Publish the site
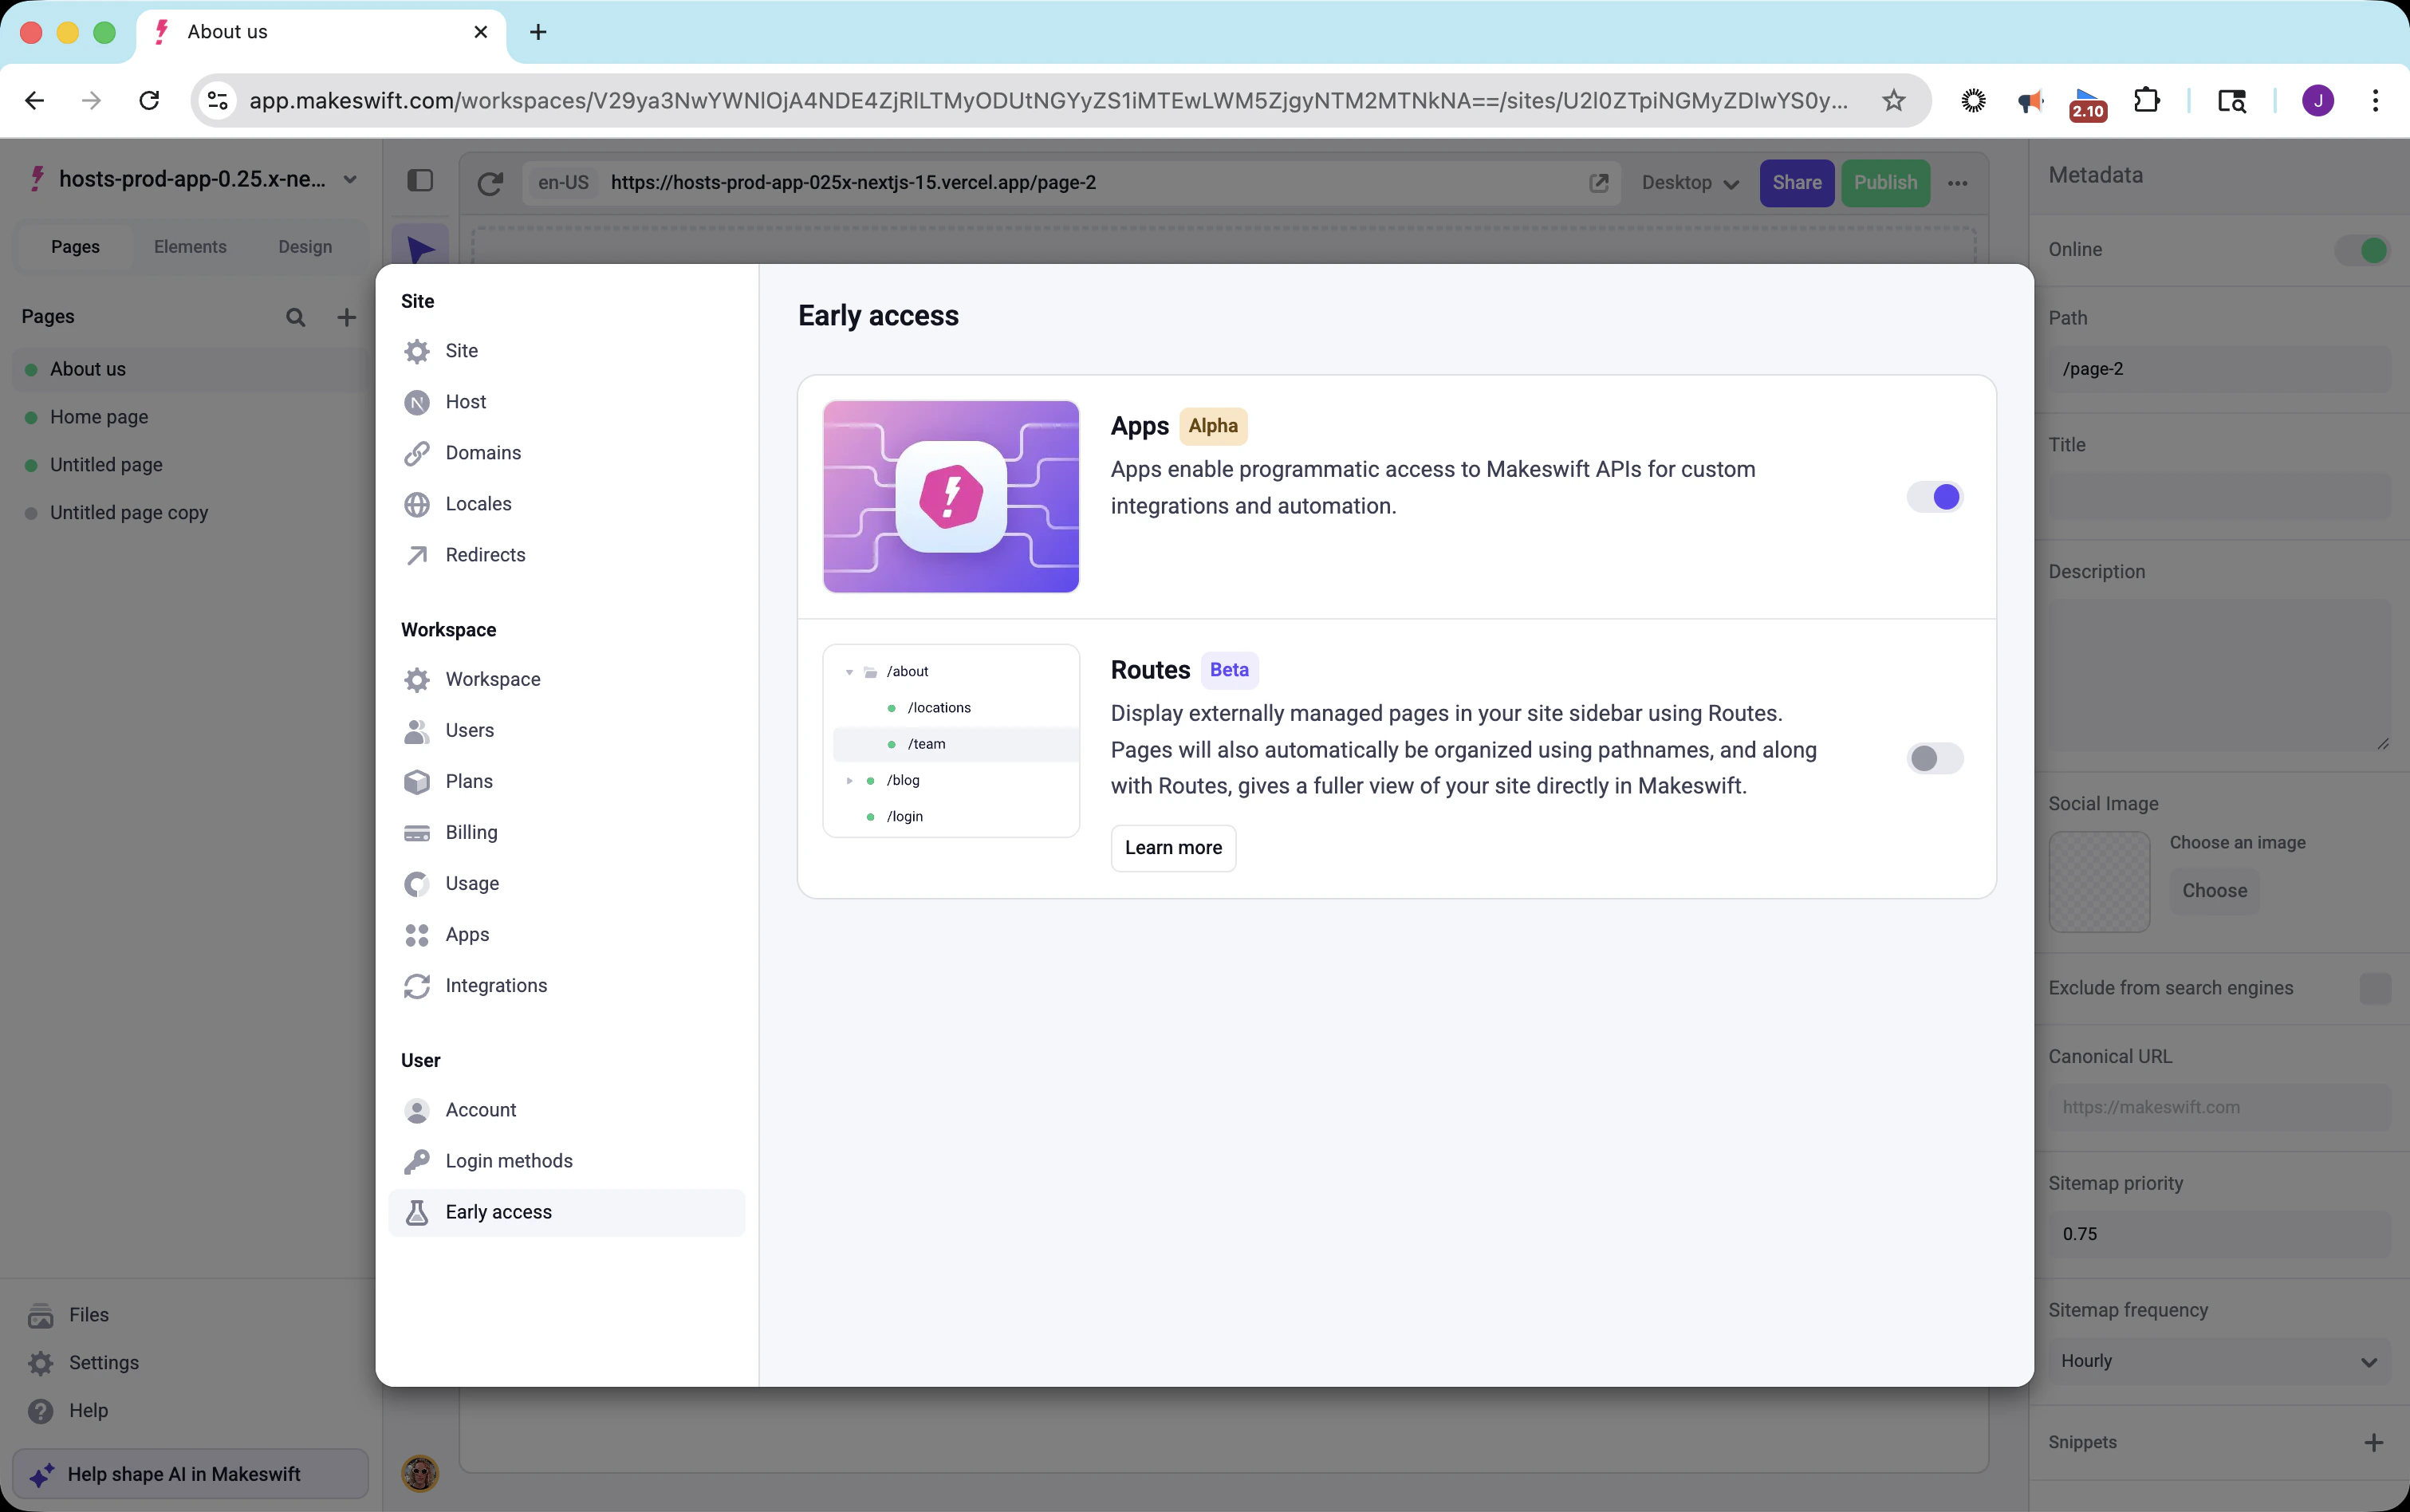This screenshot has width=2410, height=1512. pyautogui.click(x=1885, y=182)
